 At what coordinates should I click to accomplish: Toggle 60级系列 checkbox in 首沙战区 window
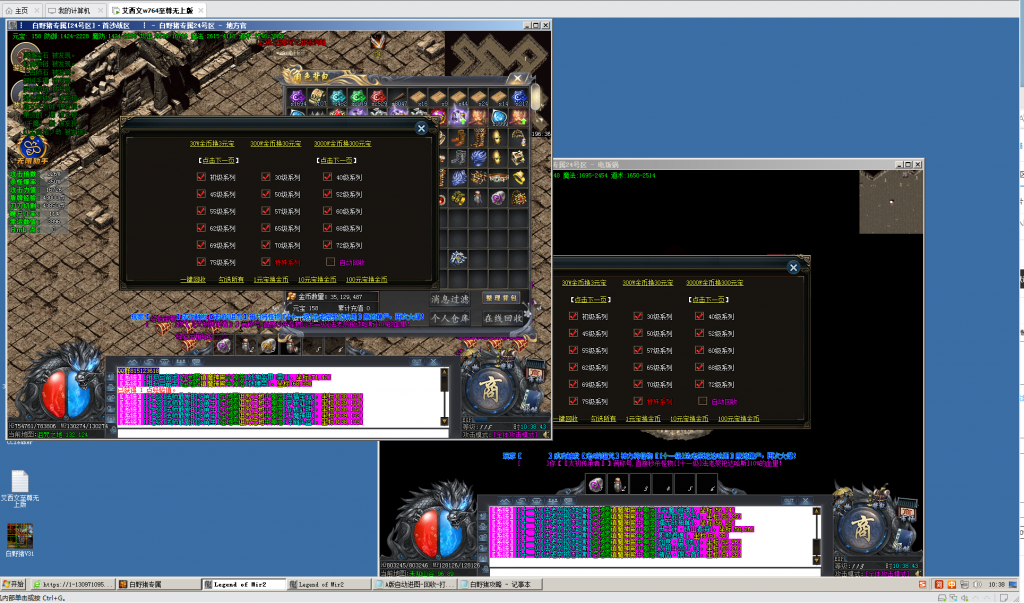coord(328,210)
